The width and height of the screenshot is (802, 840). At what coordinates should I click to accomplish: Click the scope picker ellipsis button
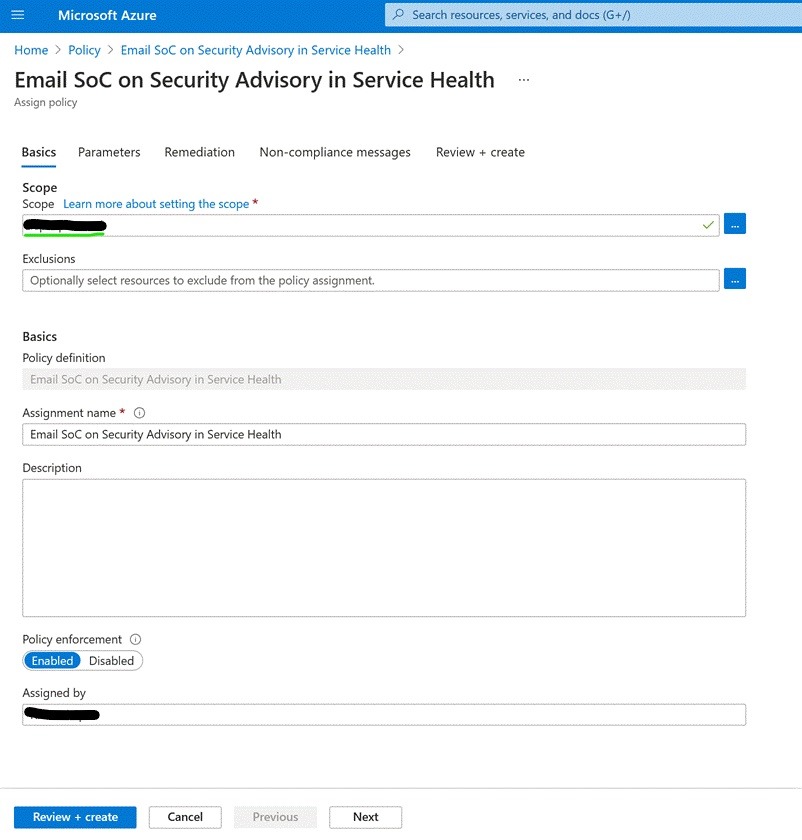tap(735, 225)
